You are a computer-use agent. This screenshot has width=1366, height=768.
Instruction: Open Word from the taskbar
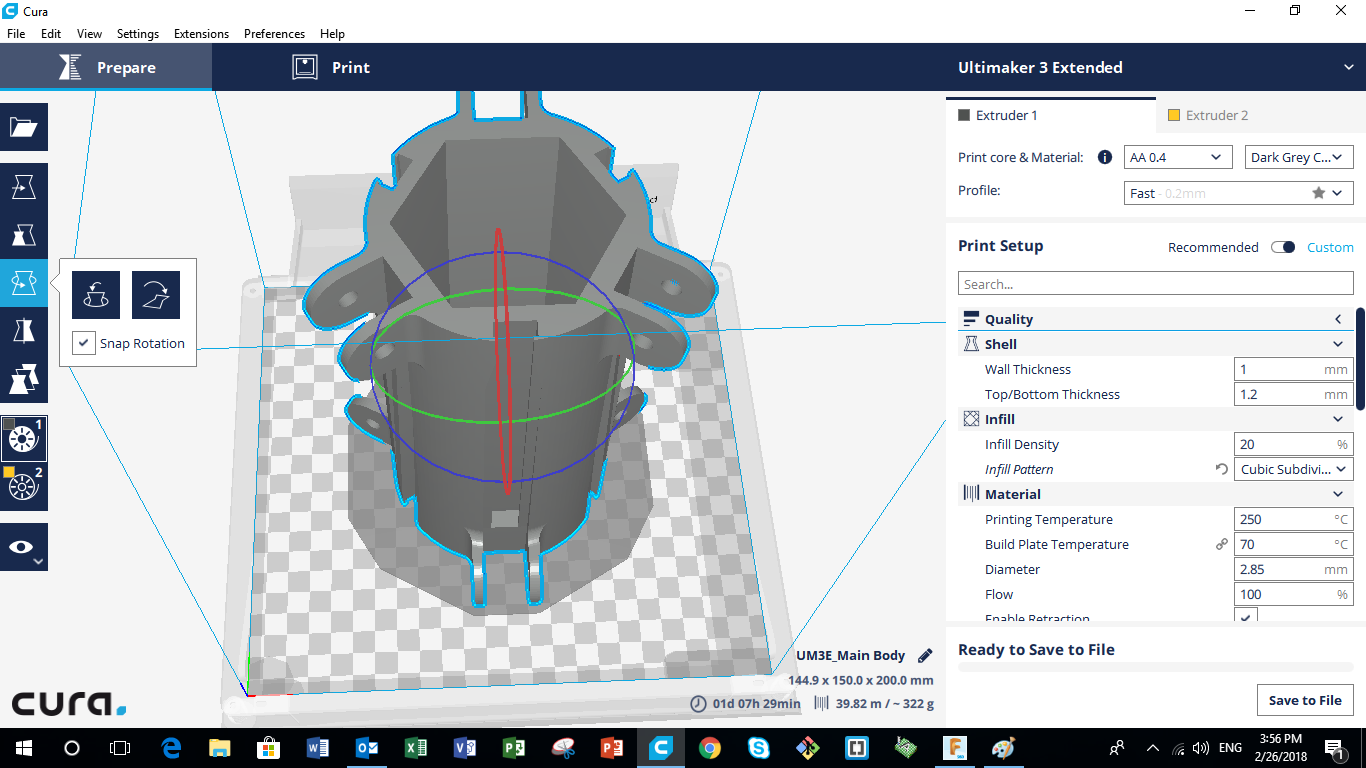(x=317, y=748)
